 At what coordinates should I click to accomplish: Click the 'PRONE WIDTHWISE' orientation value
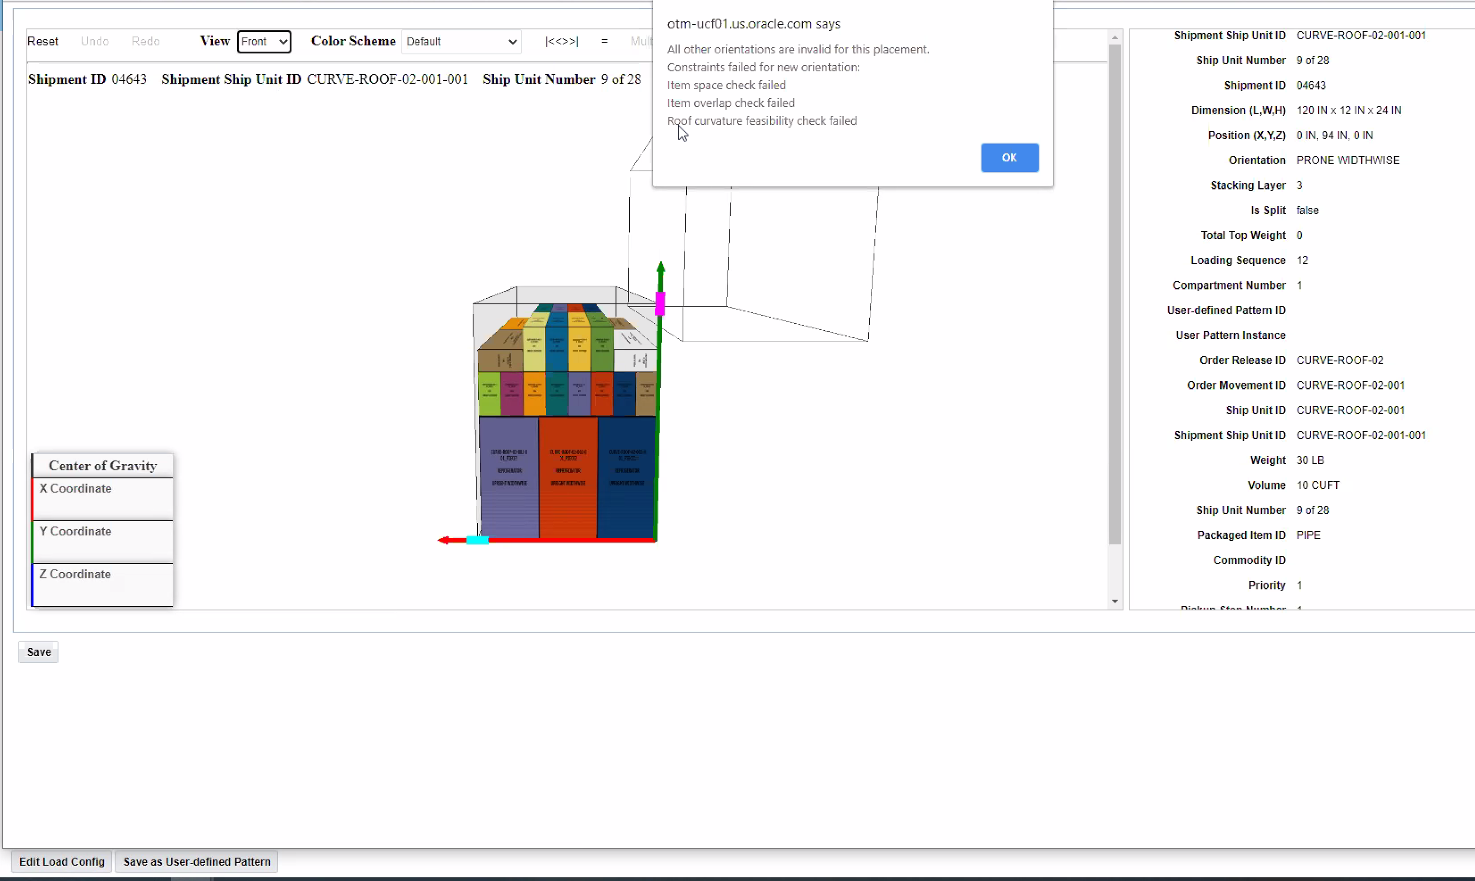click(x=1348, y=160)
